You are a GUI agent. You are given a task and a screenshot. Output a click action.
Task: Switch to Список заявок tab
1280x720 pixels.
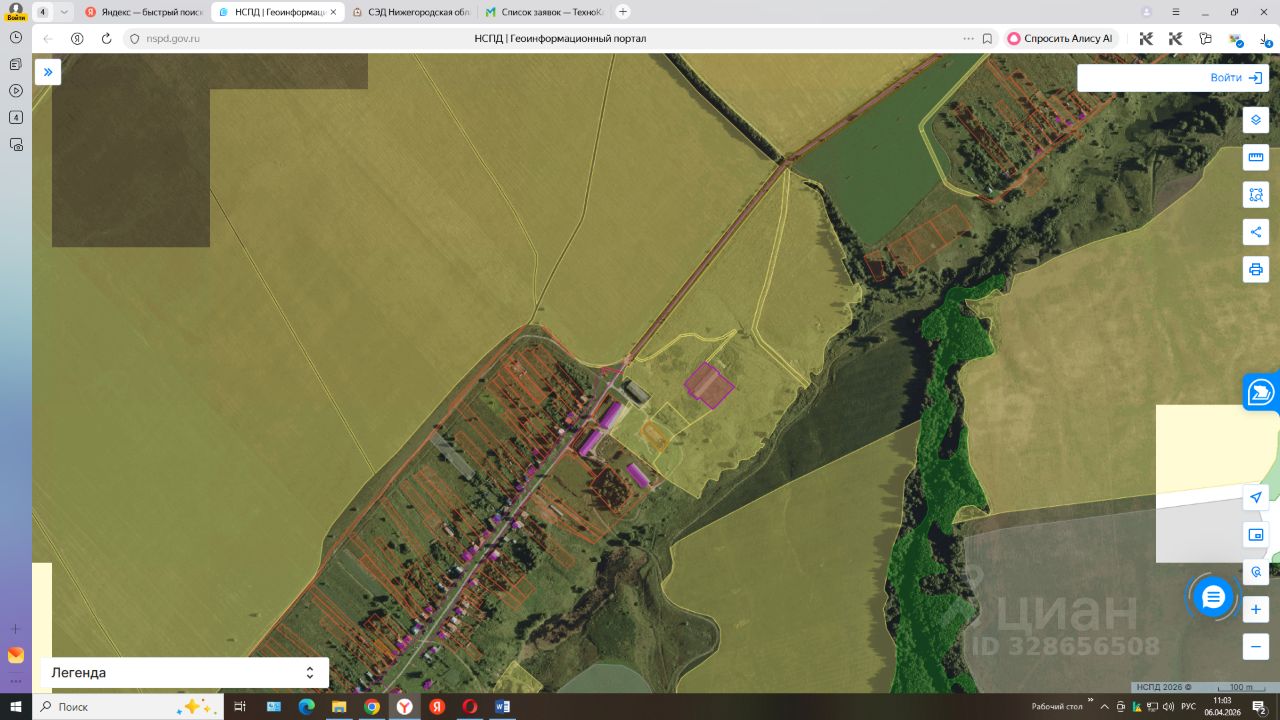(544, 12)
